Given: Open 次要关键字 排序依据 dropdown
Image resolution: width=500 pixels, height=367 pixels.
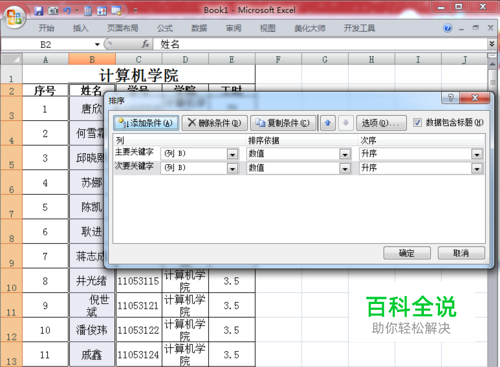Looking at the screenshot, I should (345, 168).
